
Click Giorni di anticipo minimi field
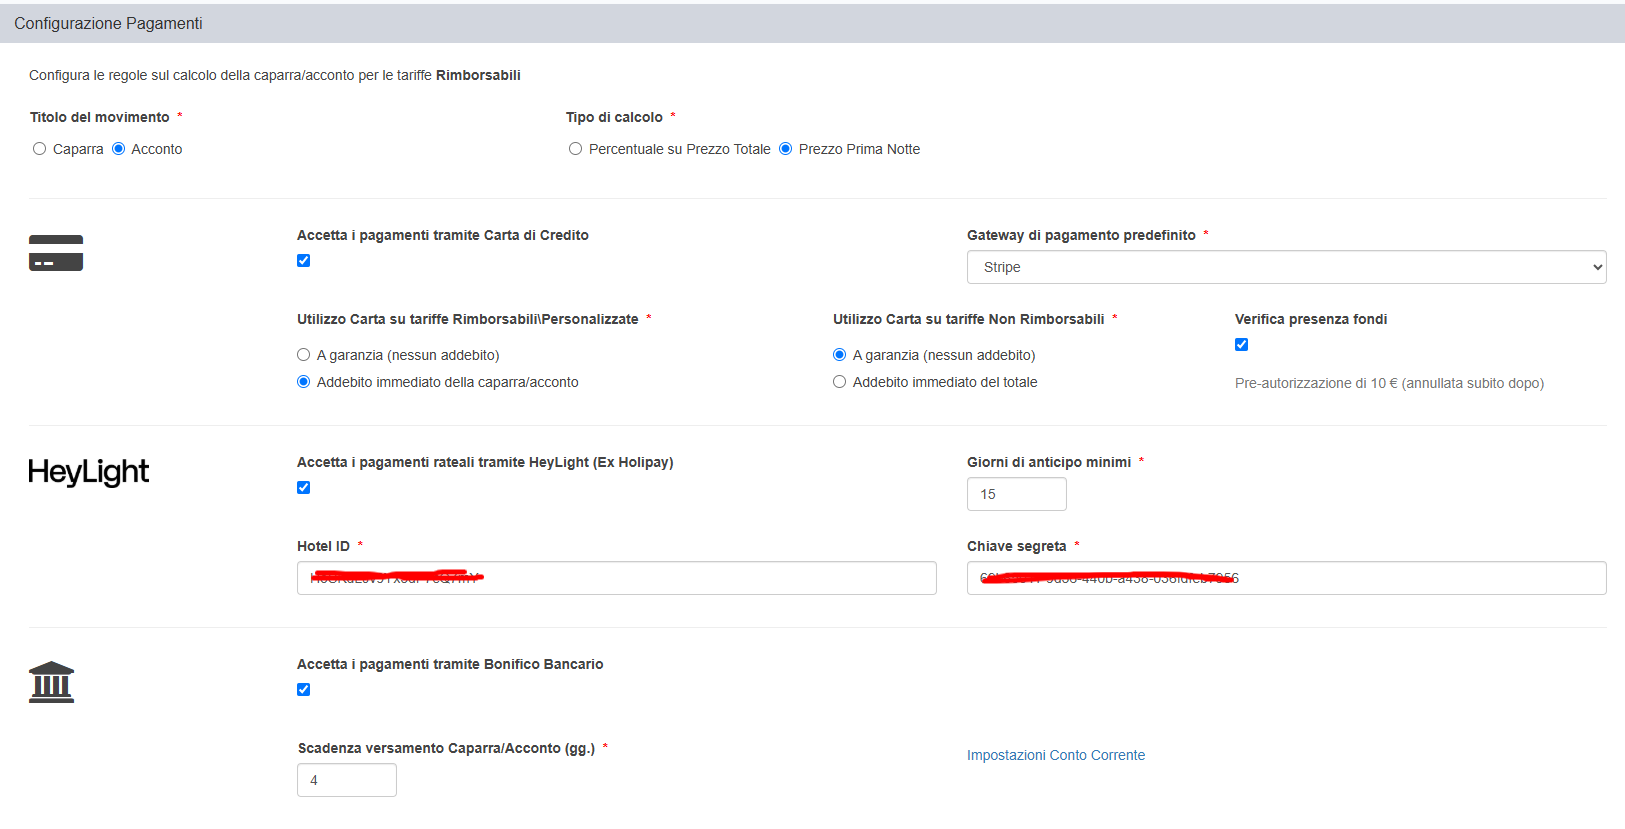[x=1016, y=494]
